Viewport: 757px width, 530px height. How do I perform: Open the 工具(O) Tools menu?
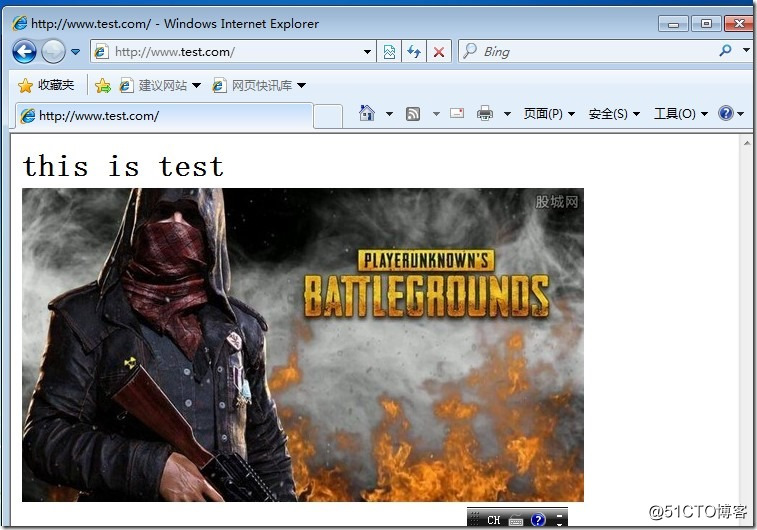[x=681, y=114]
